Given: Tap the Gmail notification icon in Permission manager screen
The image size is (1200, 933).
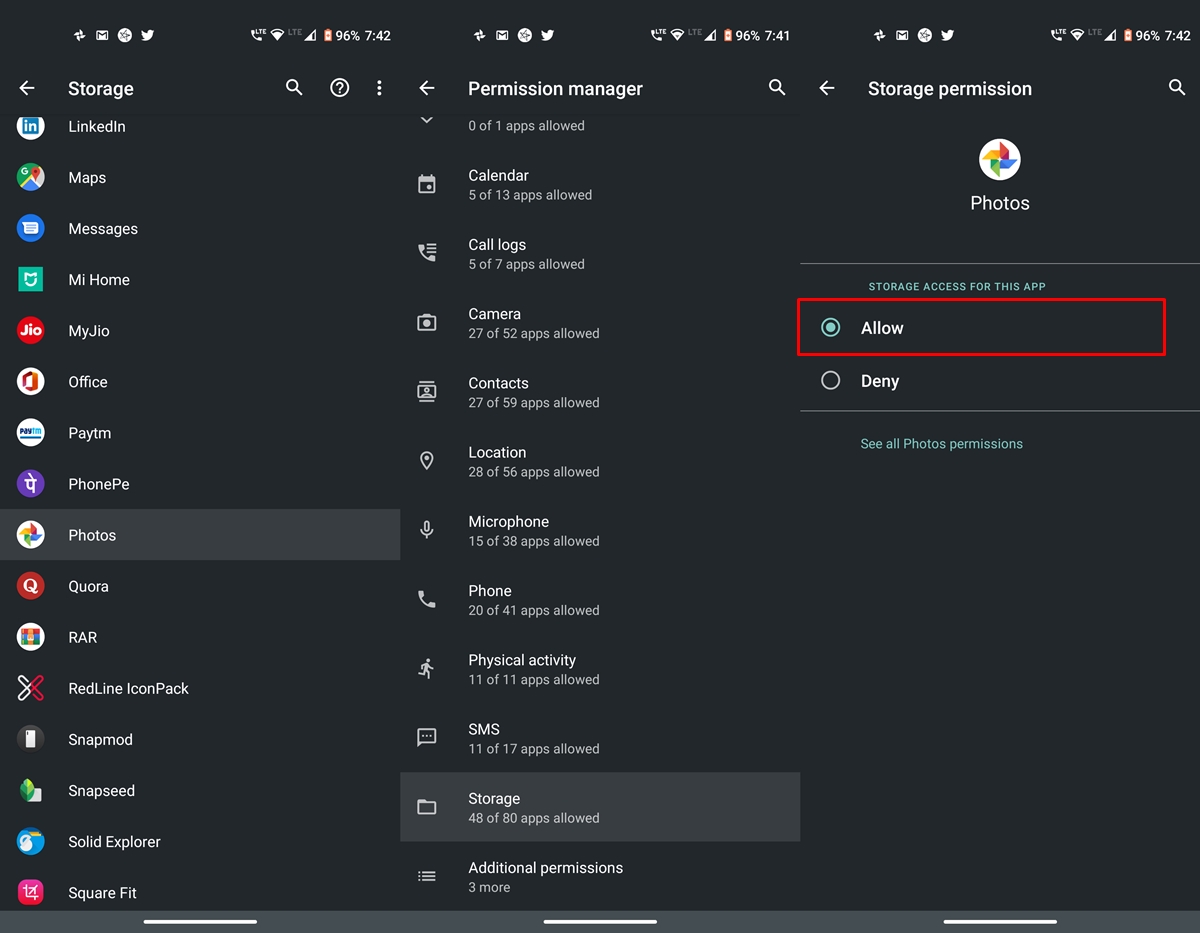Looking at the screenshot, I should pyautogui.click(x=502, y=35).
